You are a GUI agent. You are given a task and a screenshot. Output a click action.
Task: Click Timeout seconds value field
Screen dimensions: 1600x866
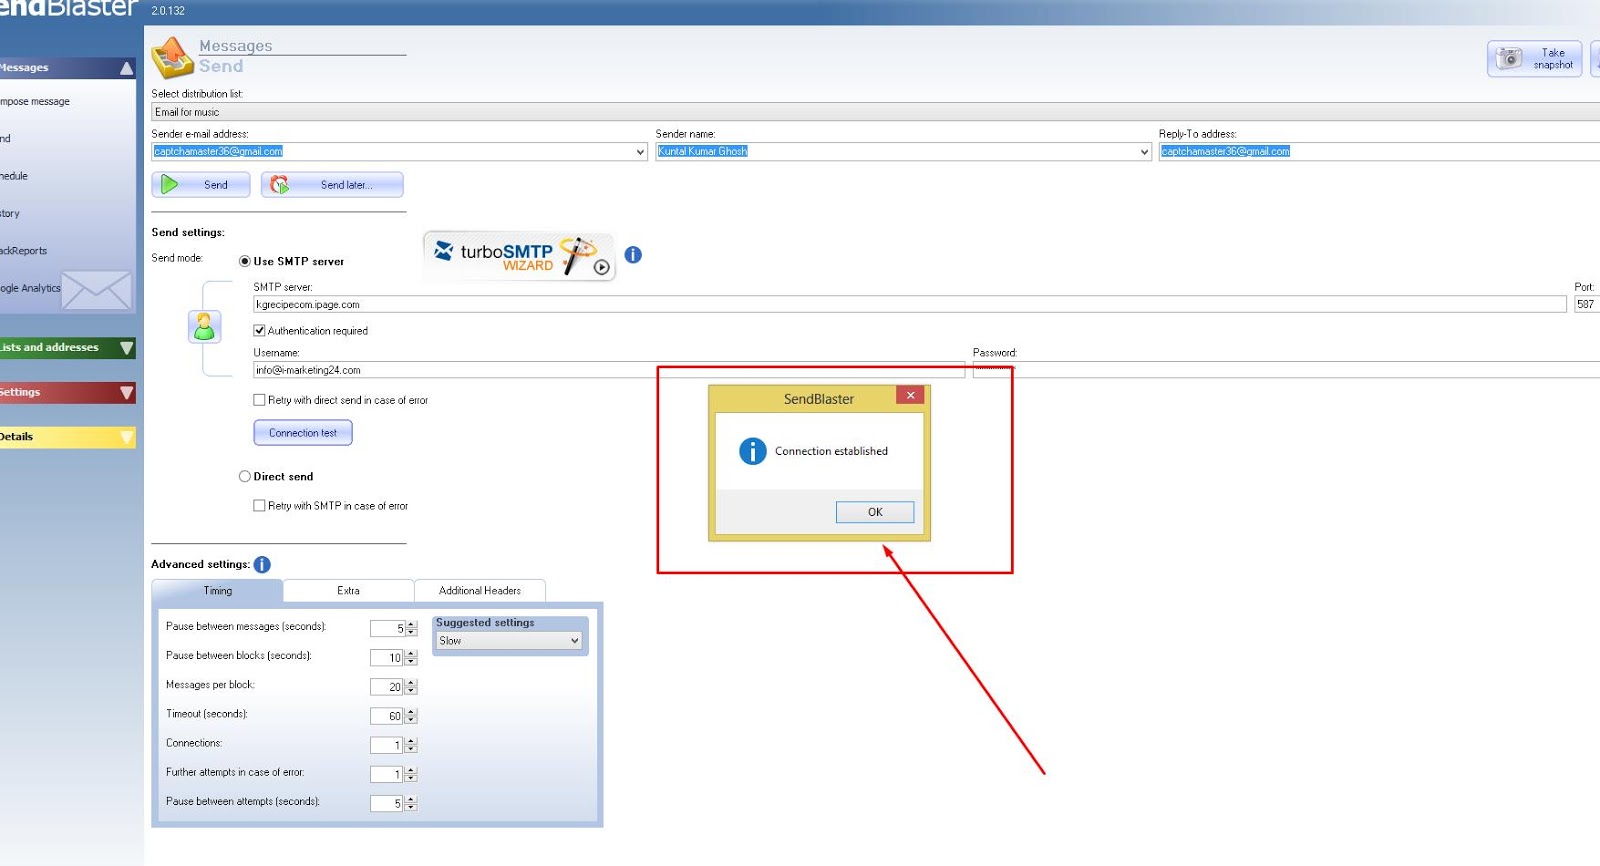(x=387, y=716)
